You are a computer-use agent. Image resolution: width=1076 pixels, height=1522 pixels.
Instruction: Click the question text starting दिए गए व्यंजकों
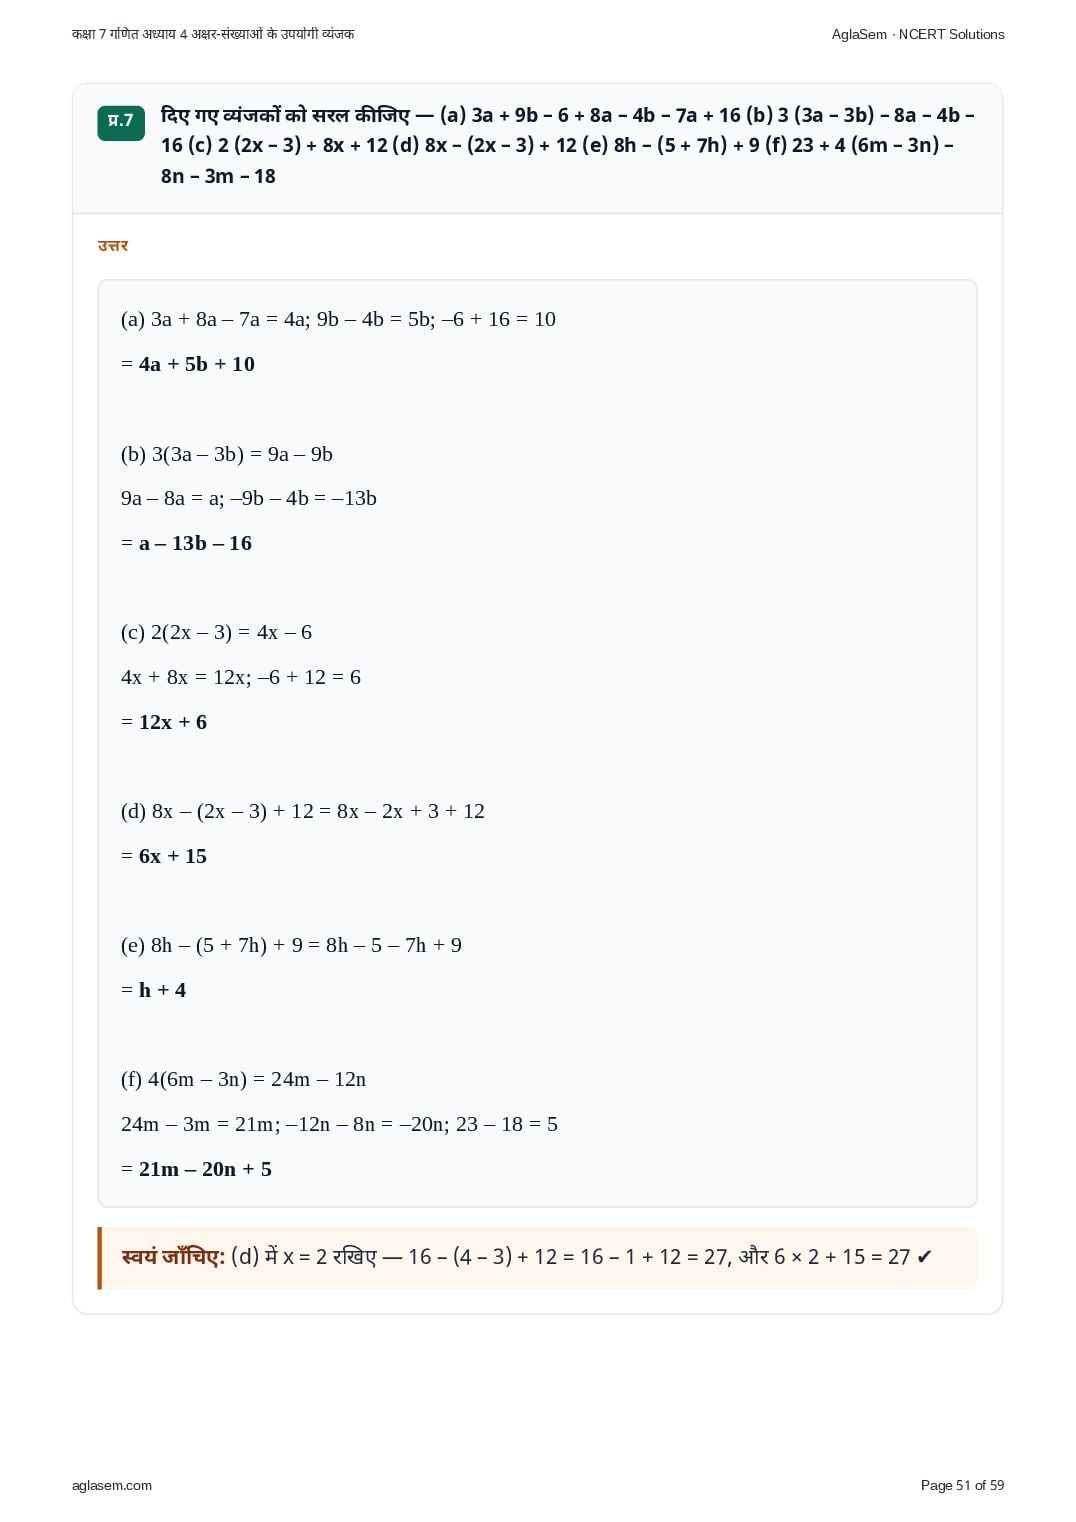click(567, 145)
